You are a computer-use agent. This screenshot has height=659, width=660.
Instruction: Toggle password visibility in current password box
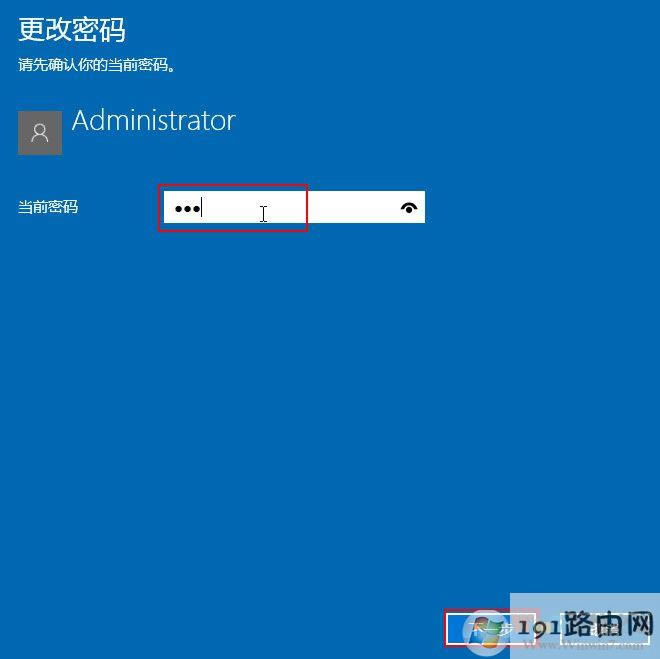coord(409,207)
